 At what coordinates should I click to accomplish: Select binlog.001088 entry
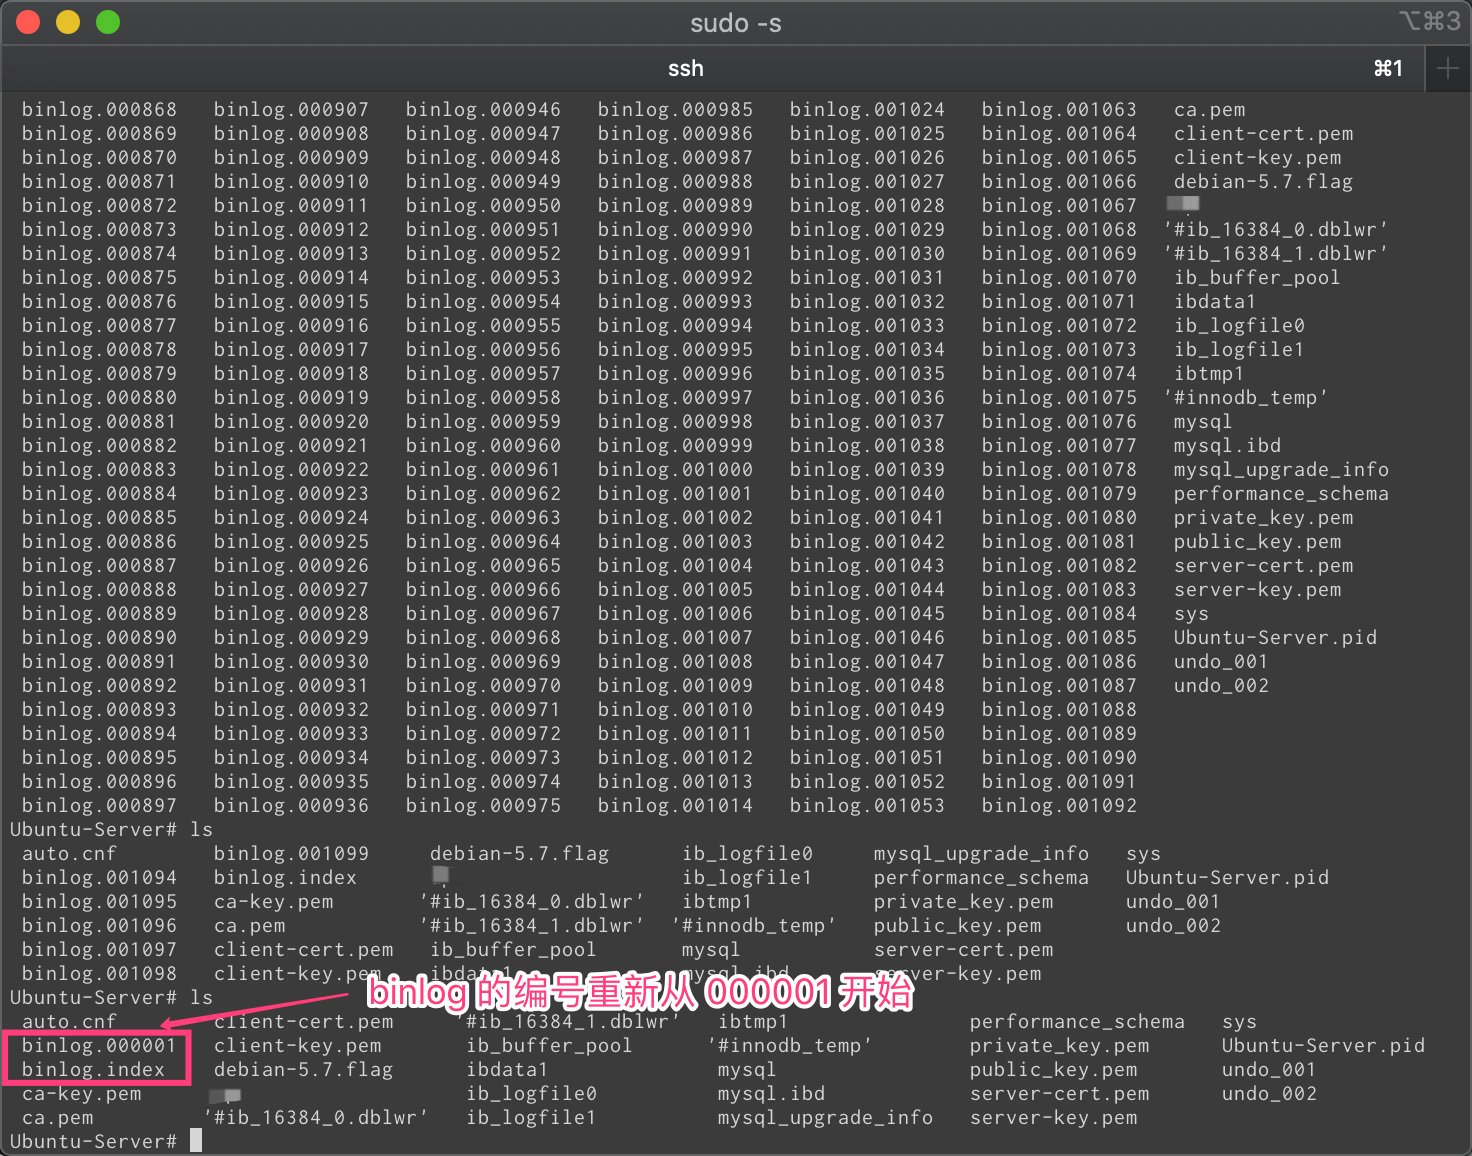pos(1059,709)
